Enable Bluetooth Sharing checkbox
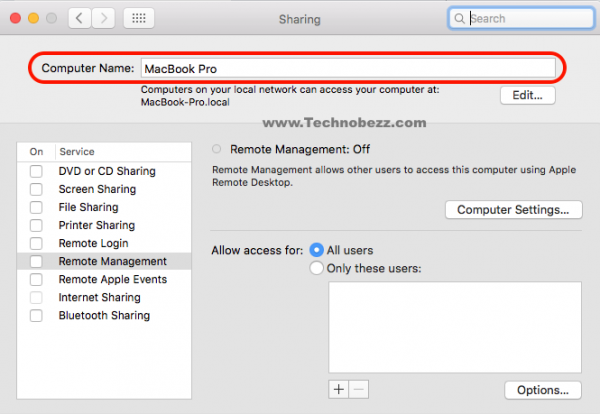Screen dimensions: 600x414 [36, 315]
